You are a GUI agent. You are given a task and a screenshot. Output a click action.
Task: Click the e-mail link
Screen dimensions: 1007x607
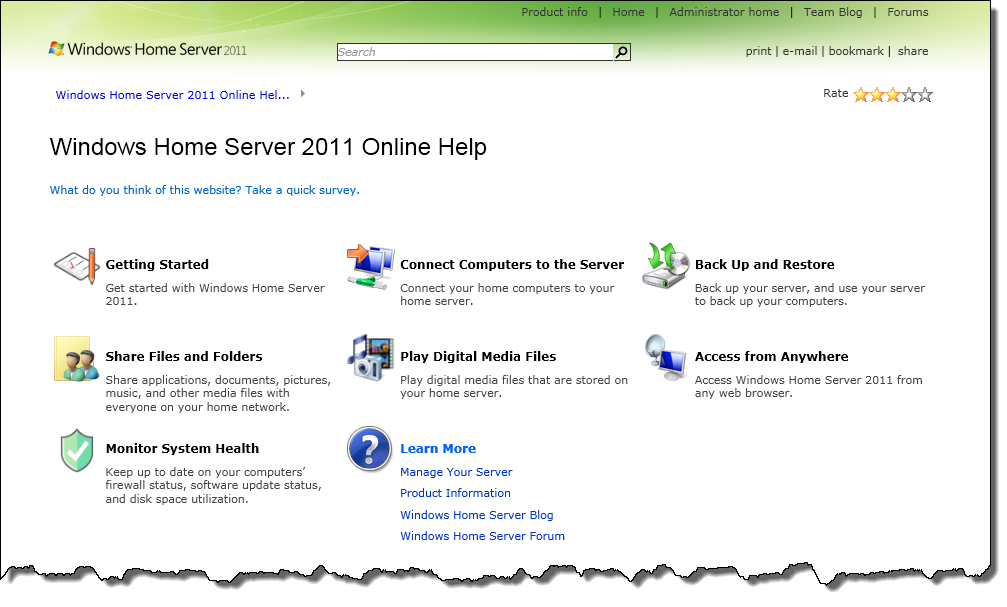click(800, 51)
